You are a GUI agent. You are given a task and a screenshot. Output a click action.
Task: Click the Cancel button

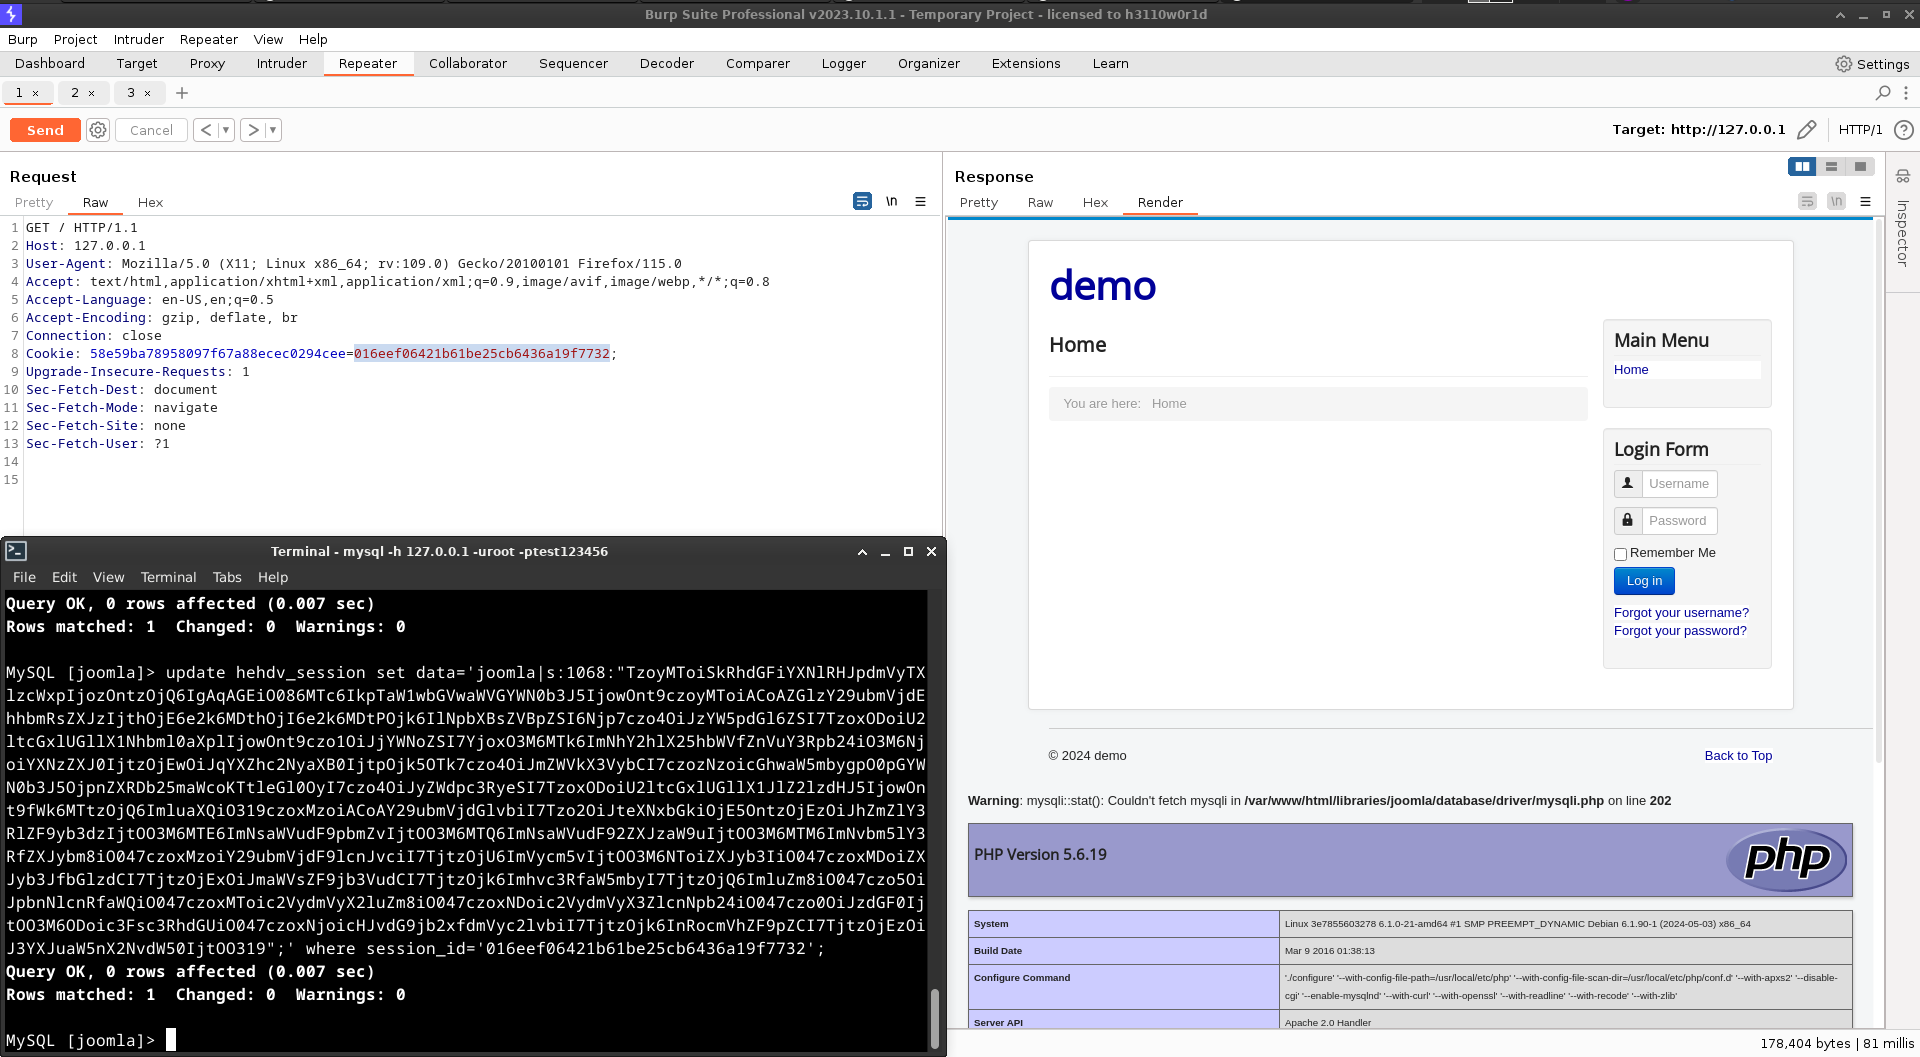click(x=151, y=130)
